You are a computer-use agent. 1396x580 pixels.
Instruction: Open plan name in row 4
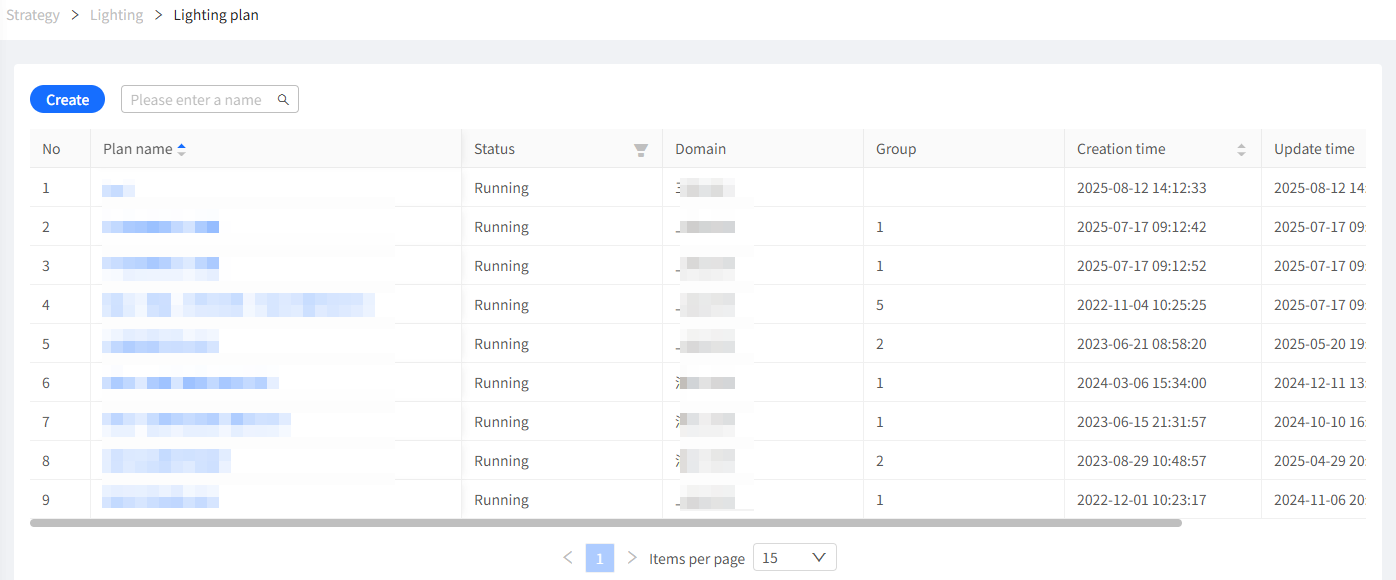click(238, 305)
